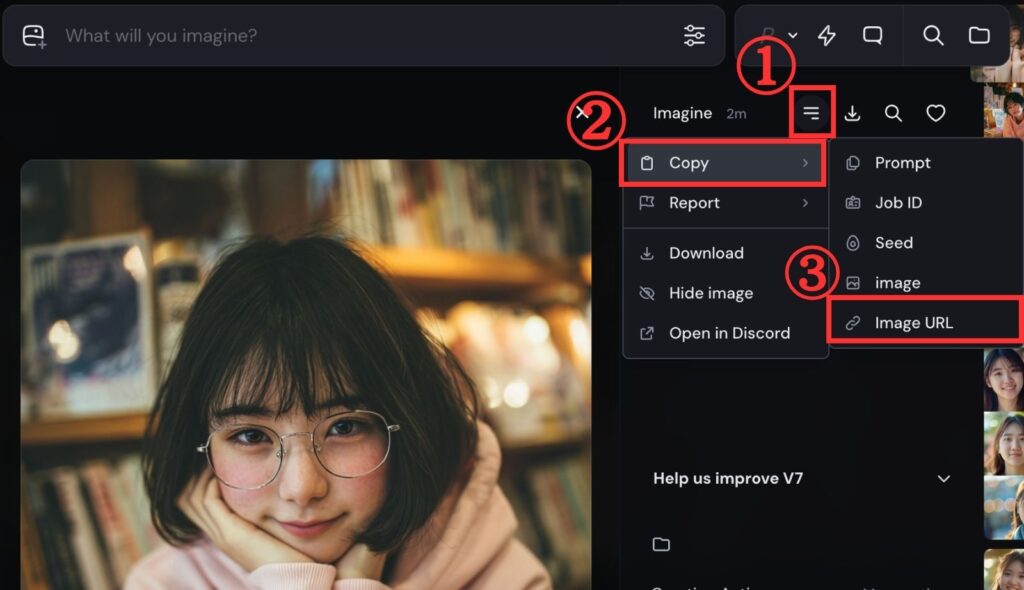Open the folder icon in top toolbar
The height and width of the screenshot is (590, 1024).
[979, 36]
